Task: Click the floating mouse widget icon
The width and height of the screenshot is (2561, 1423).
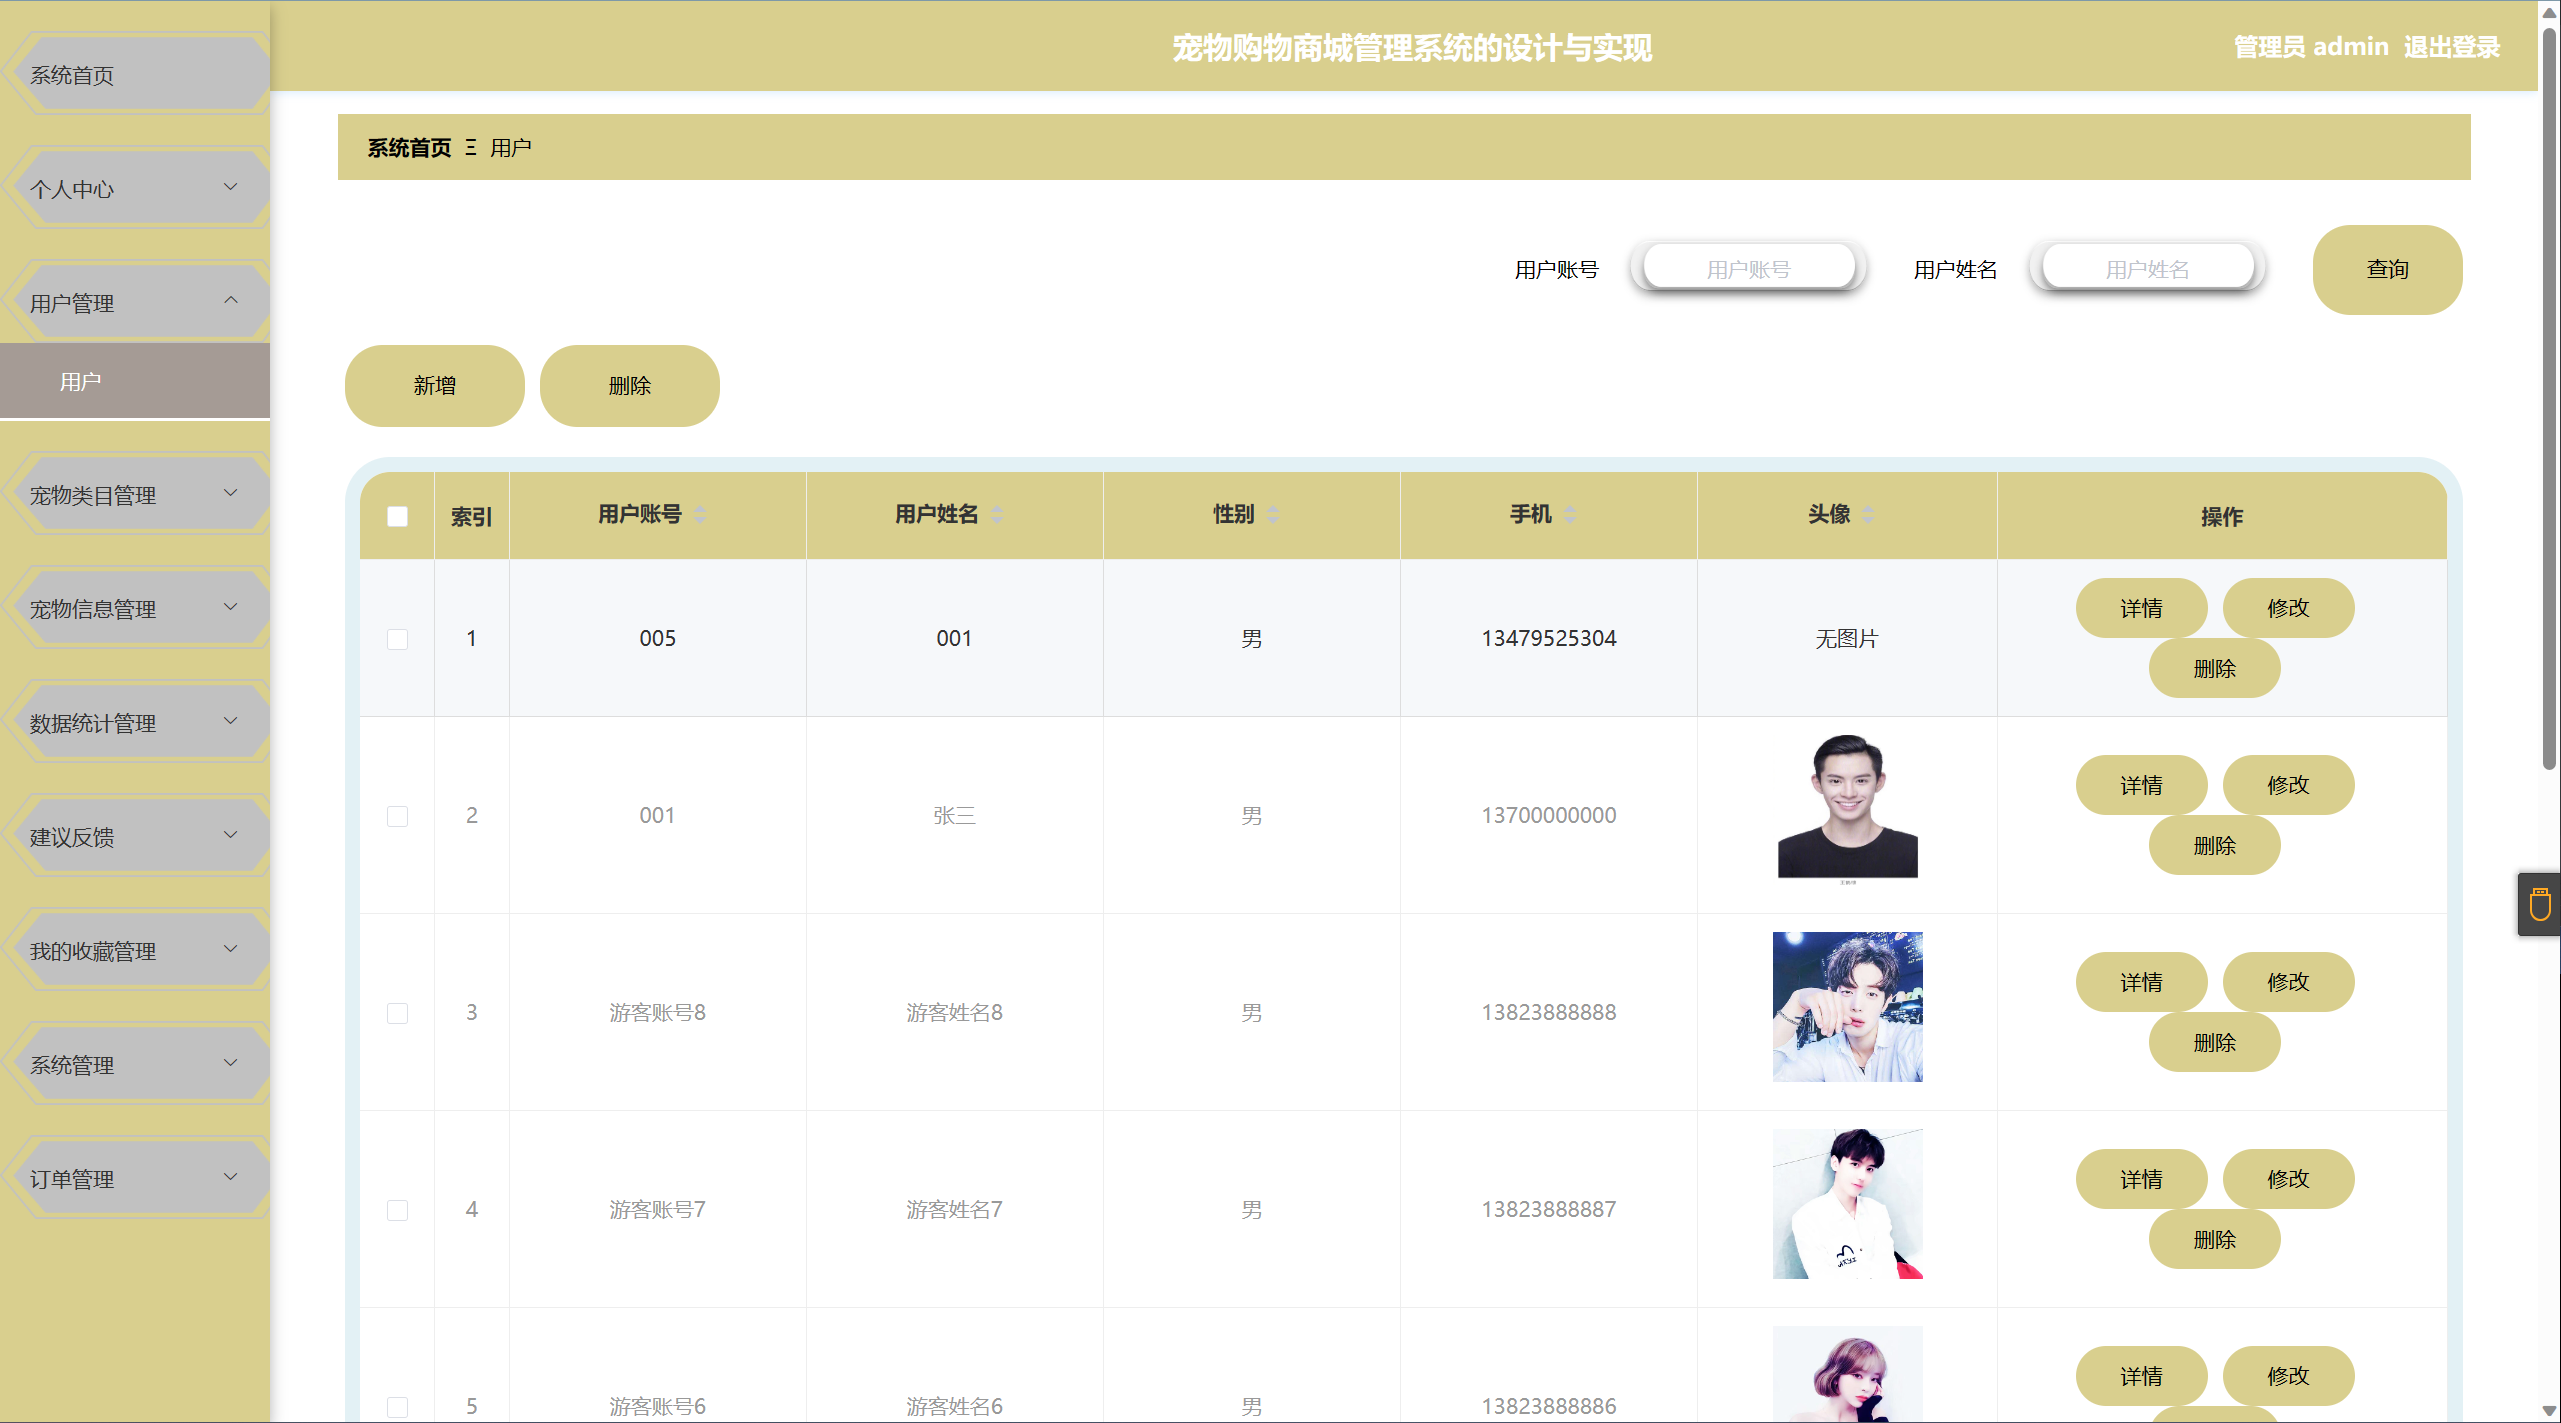Action: (2540, 904)
